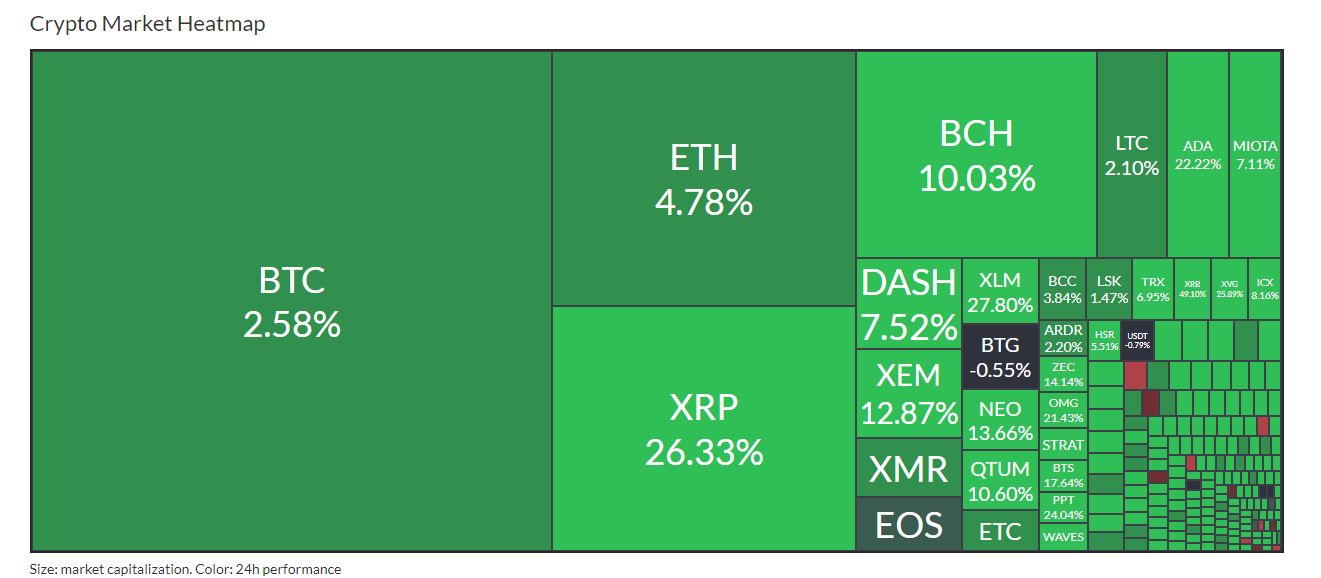Viewport: 1321px width, 578px height.
Task: Select the ETC tile
Action: (x=1000, y=531)
